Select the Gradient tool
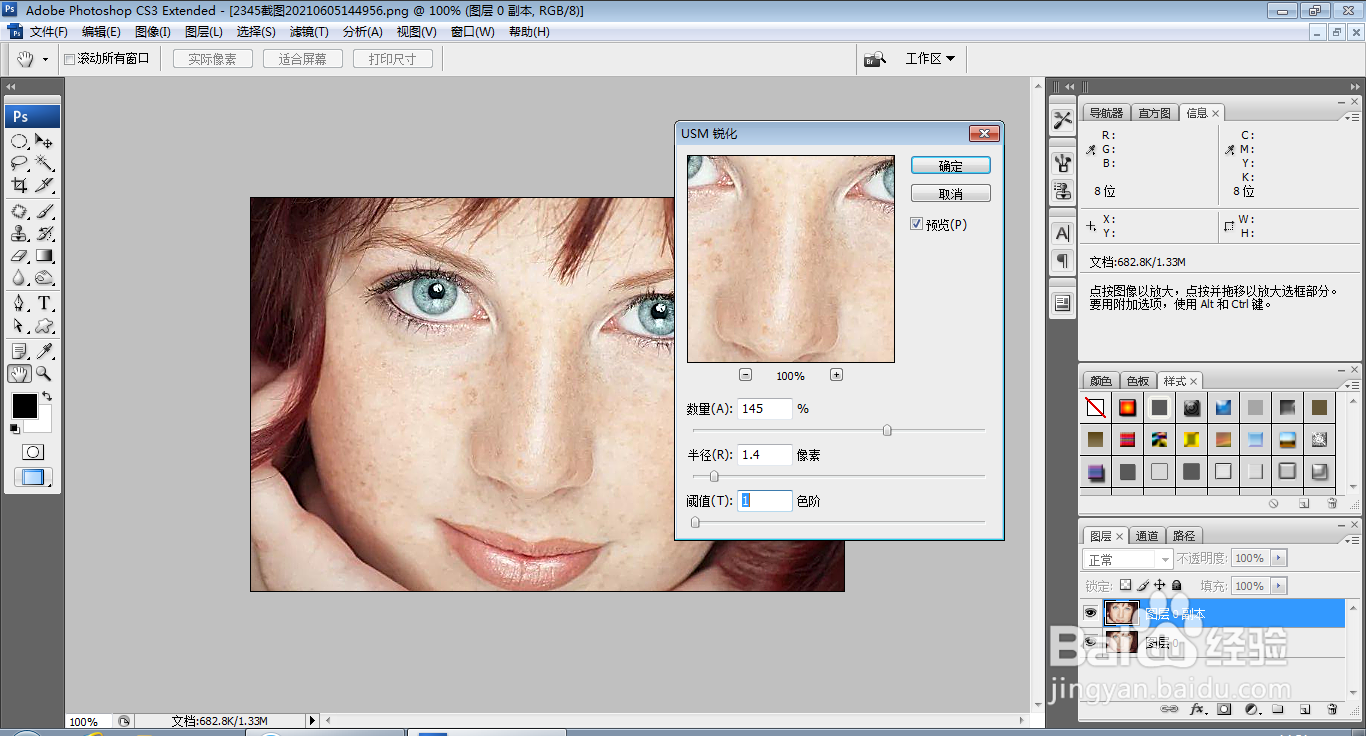Screen dimensions: 1366x736 (x=44, y=256)
